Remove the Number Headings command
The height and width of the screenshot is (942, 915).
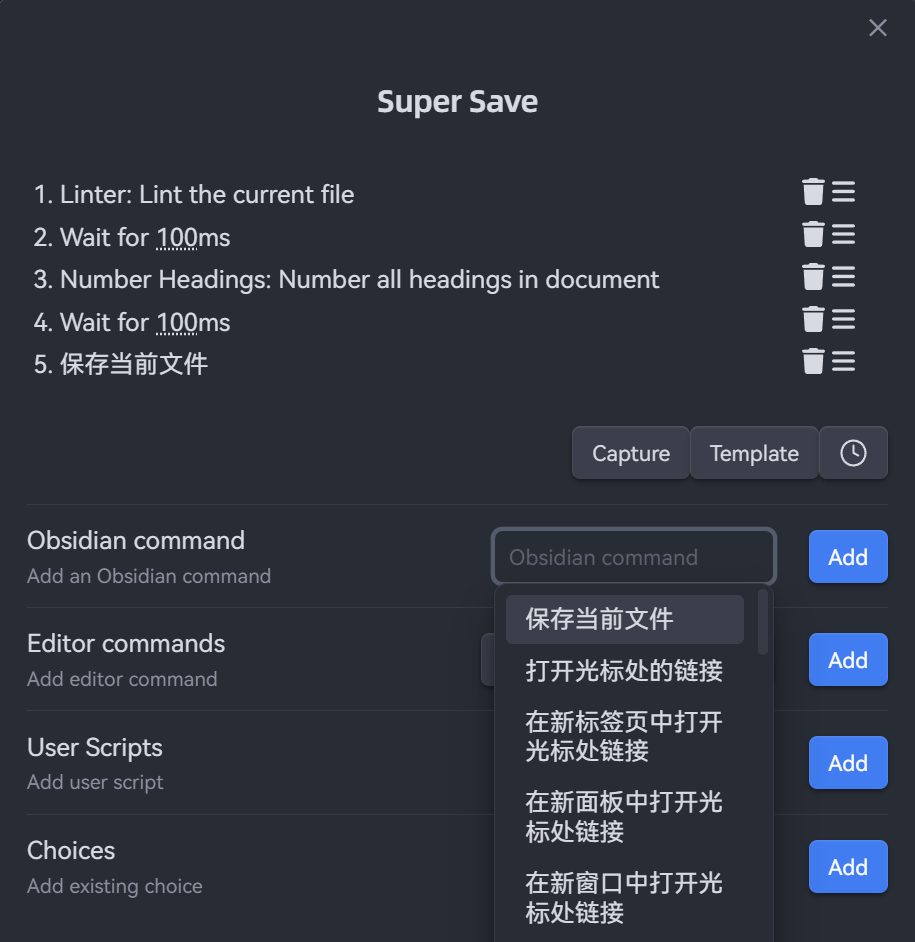[813, 277]
